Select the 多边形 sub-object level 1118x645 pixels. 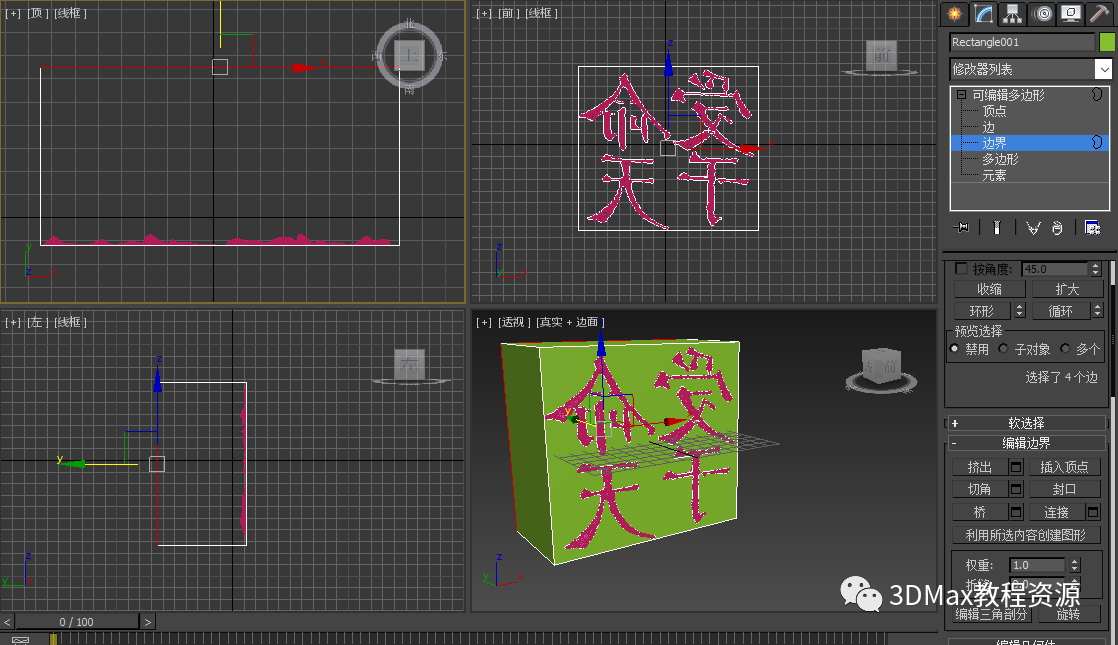[x=1000, y=159]
